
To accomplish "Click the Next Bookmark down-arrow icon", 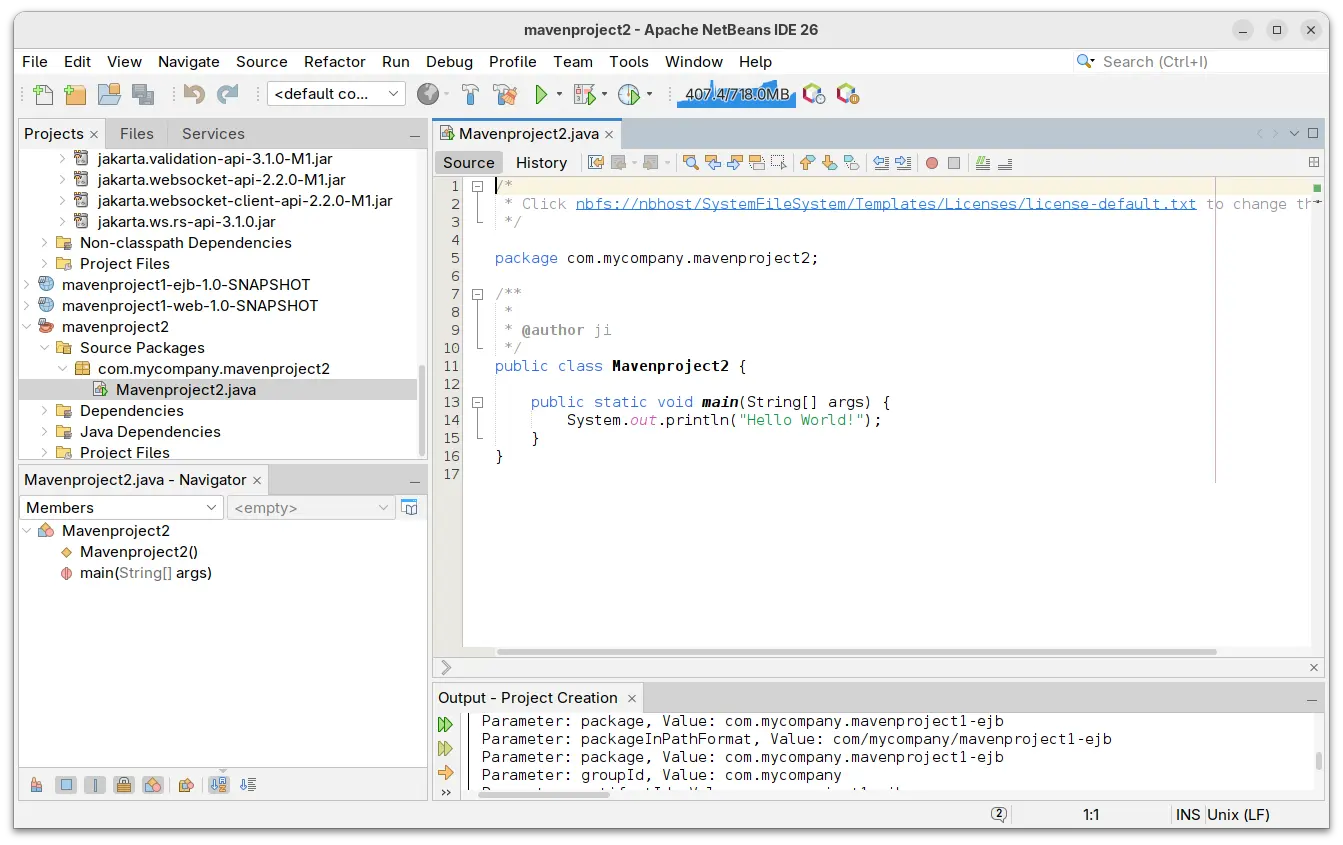I will tap(829, 163).
